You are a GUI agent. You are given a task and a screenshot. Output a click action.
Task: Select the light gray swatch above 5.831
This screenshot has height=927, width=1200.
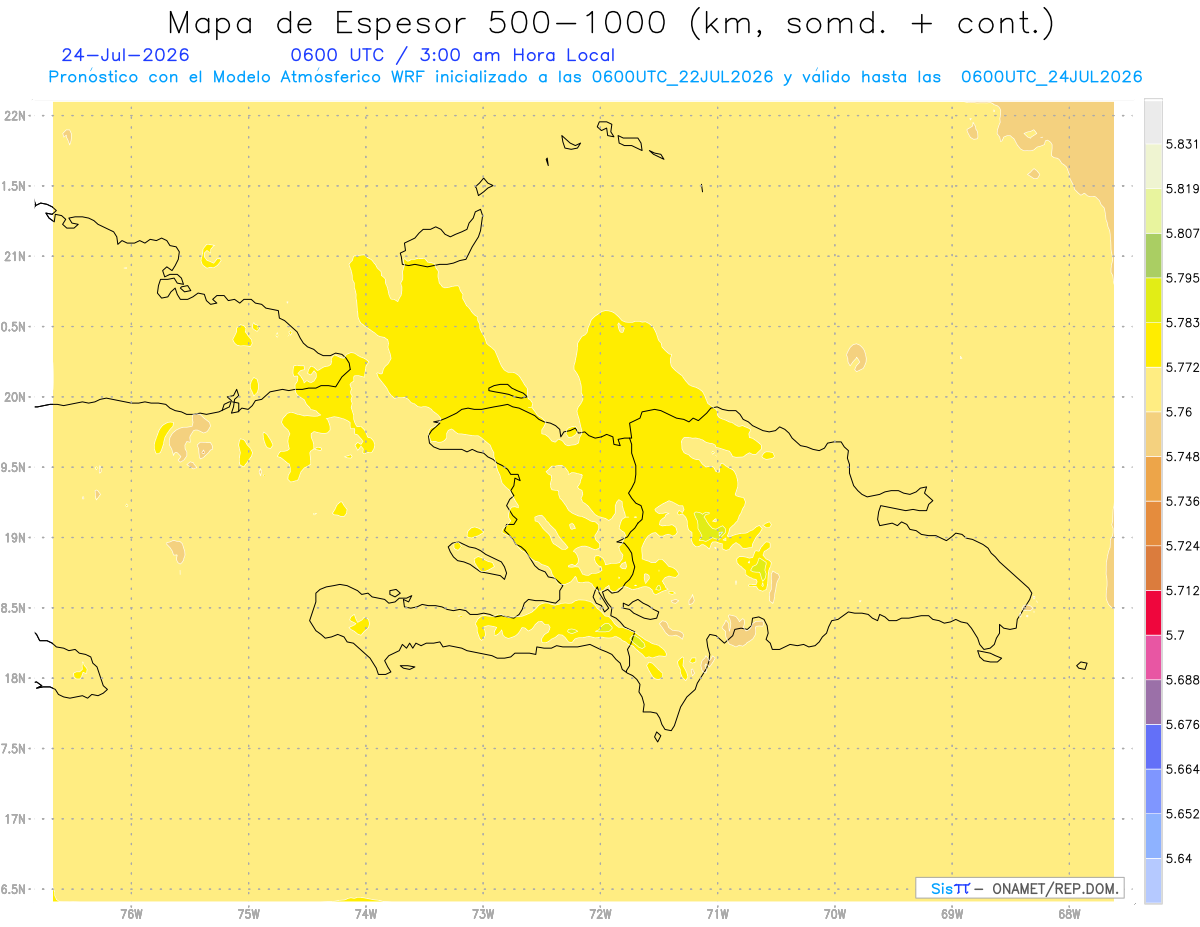coord(1153,122)
